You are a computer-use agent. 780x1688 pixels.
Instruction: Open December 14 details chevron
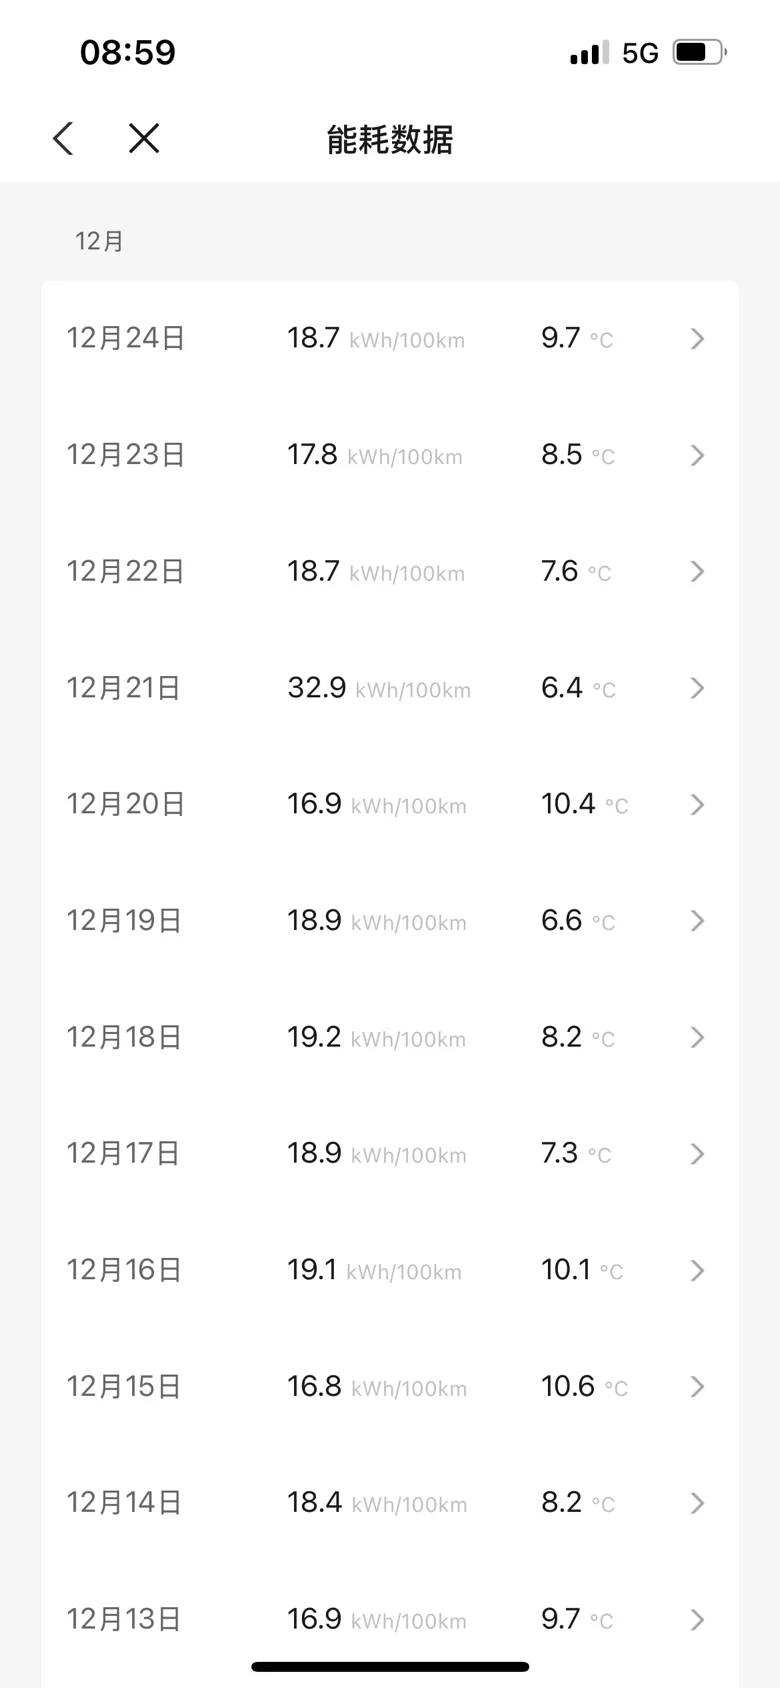click(x=698, y=1503)
